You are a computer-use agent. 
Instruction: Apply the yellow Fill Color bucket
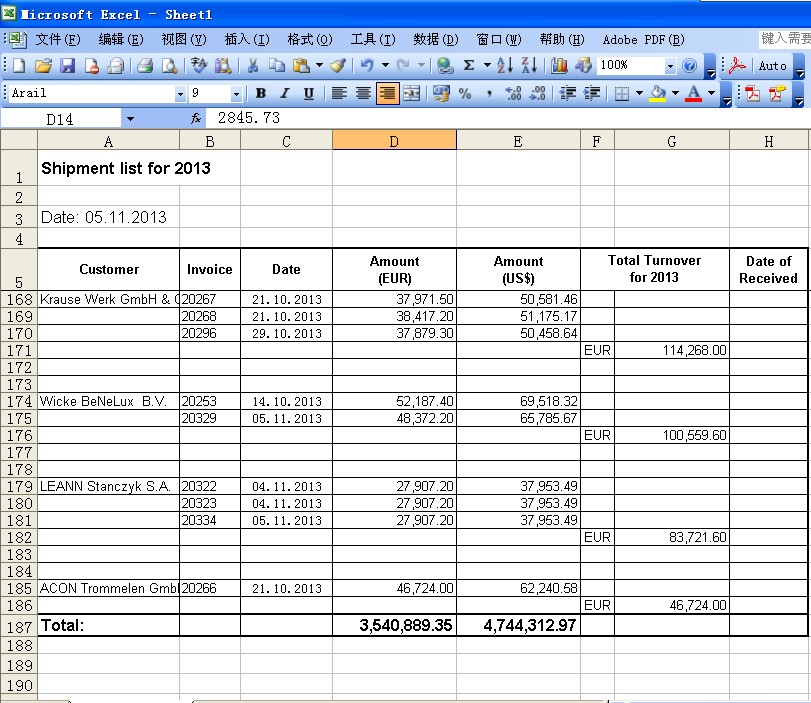(x=657, y=94)
